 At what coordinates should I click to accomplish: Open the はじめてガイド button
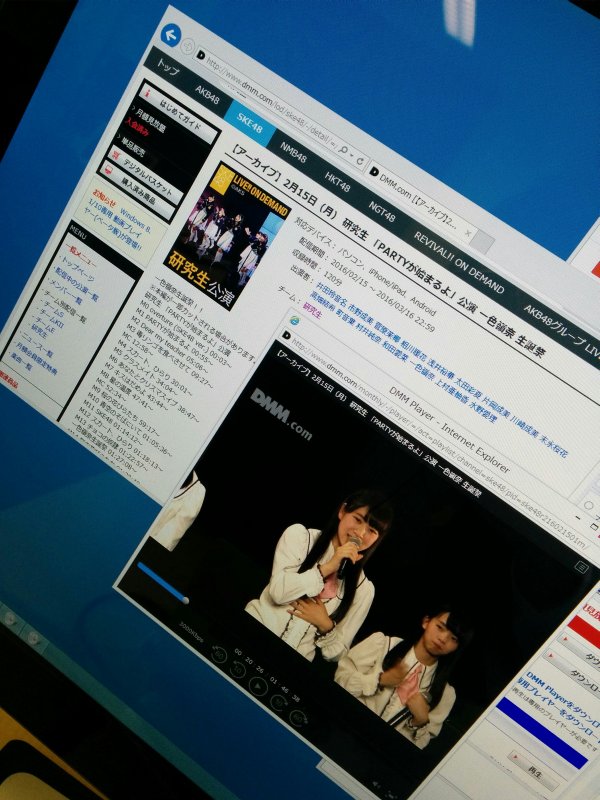pos(178,114)
